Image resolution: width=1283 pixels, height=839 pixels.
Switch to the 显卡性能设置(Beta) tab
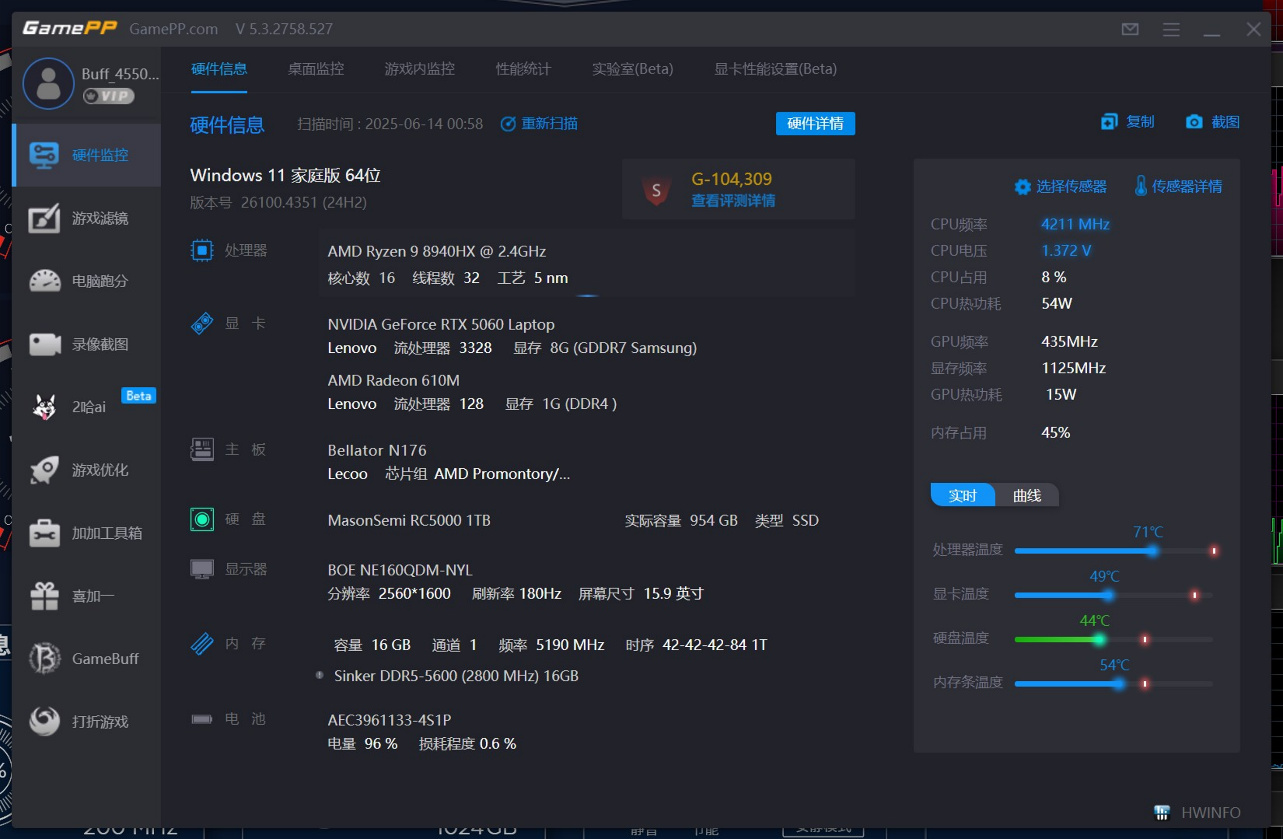point(776,69)
